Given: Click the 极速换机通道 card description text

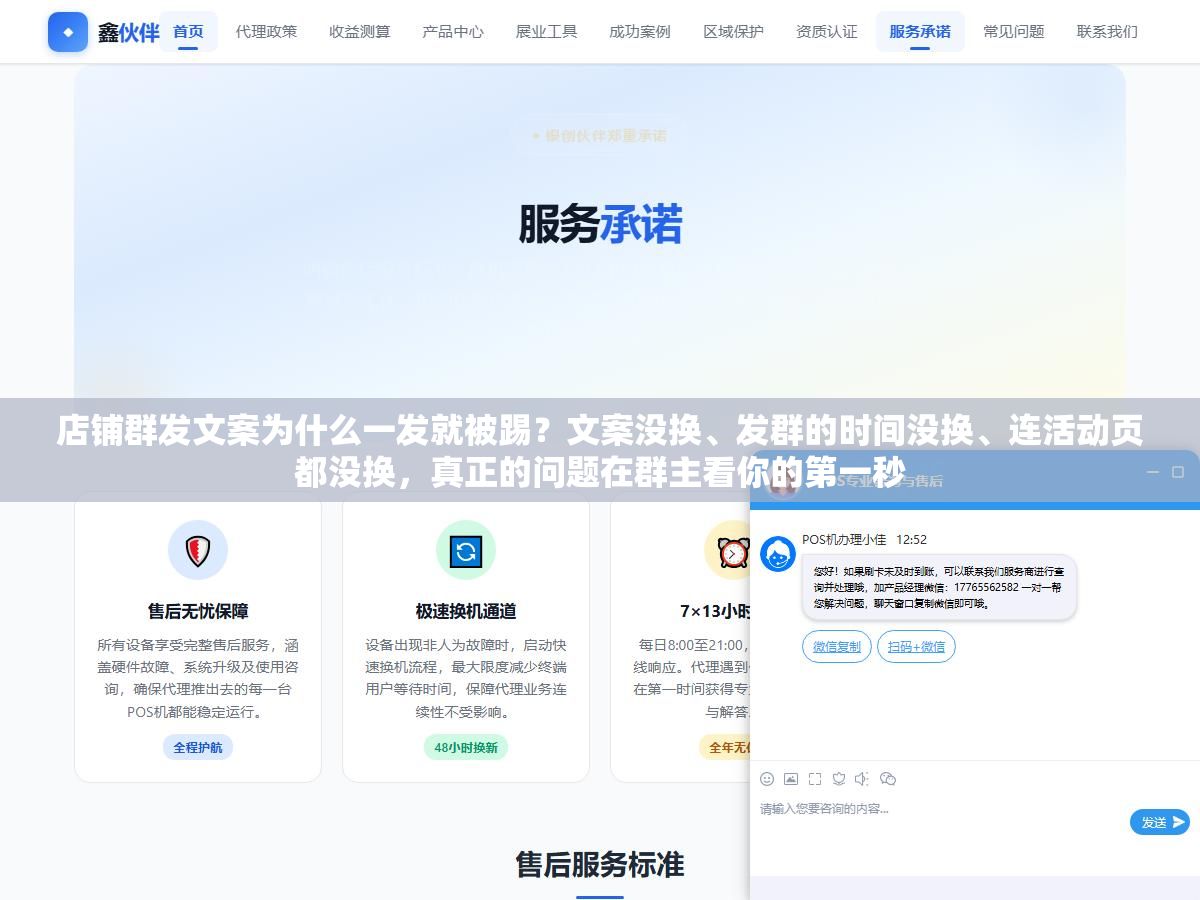Looking at the screenshot, I should 466,679.
